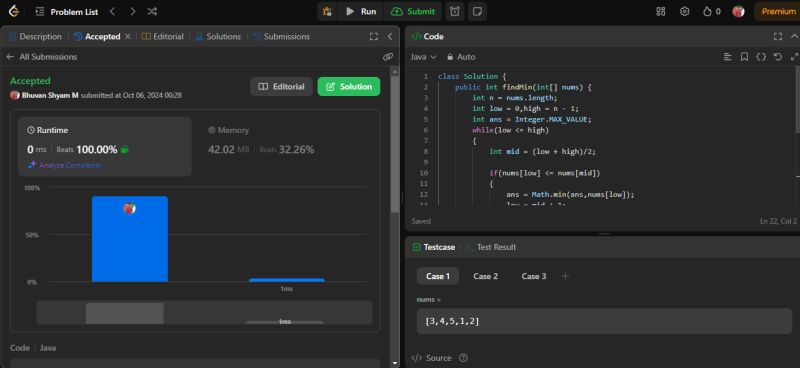Open the profile avatar menu
Viewport: 800px width, 368px height.
(x=738, y=11)
